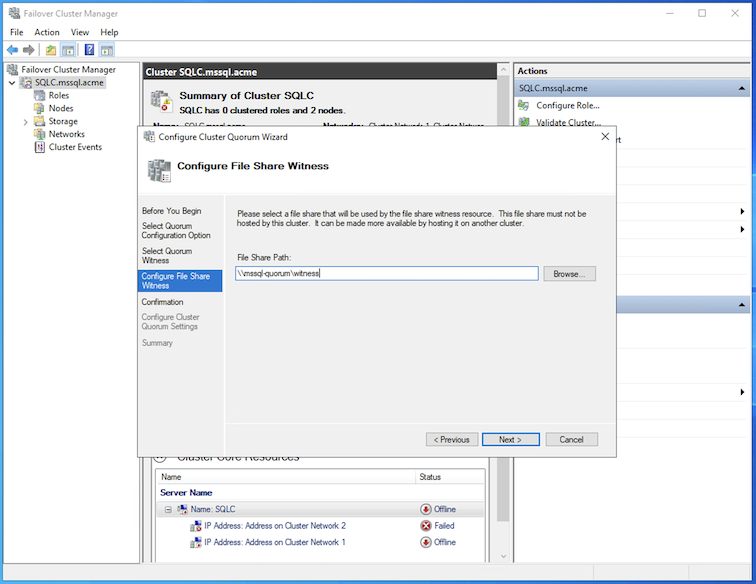The image size is (756, 584).
Task: Open the Storage tree node
Action: [63, 121]
